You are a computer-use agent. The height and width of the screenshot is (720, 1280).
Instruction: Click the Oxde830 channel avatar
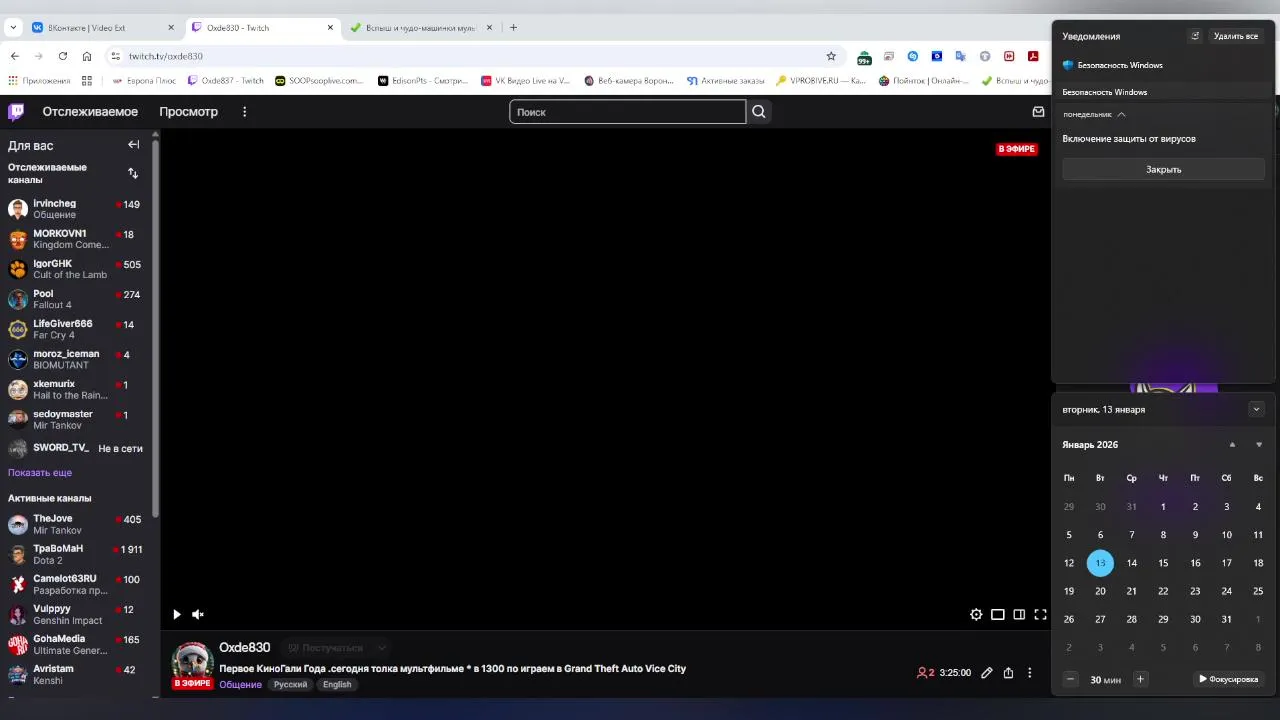[192, 663]
